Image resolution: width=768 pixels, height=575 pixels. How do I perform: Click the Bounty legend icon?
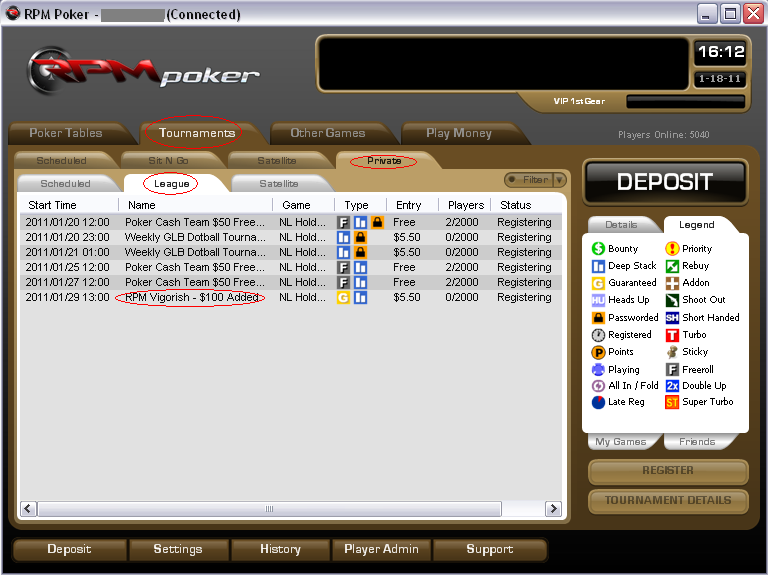point(598,249)
